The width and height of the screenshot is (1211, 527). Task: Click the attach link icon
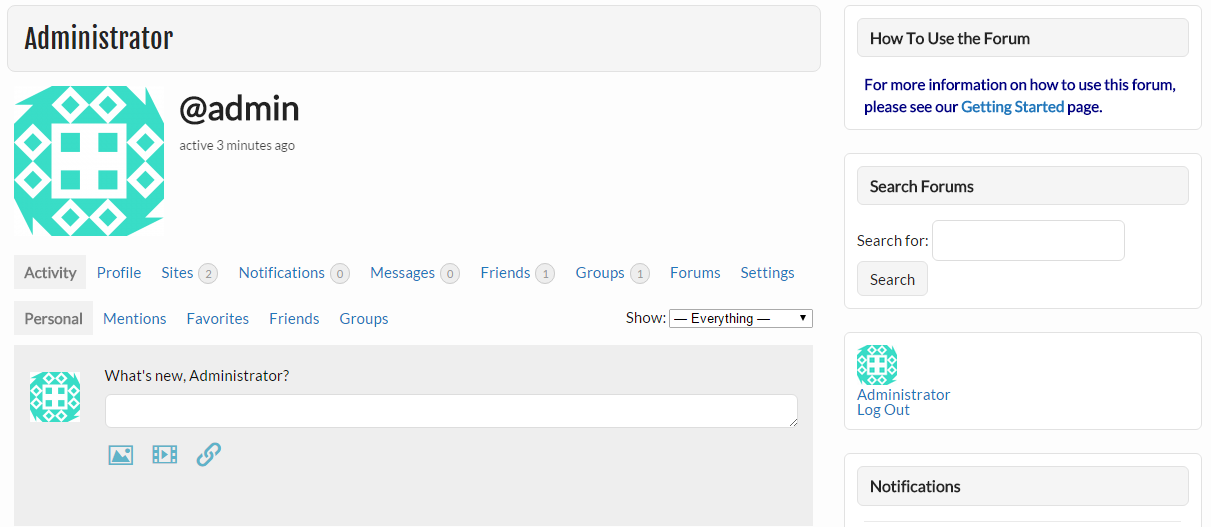click(208, 455)
